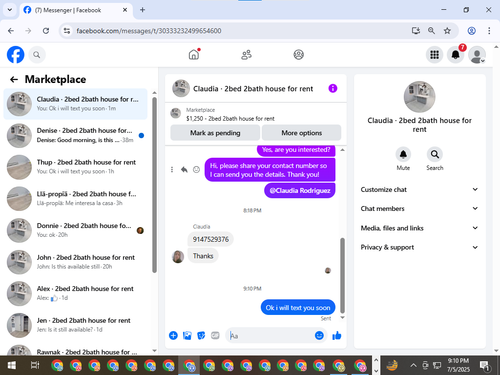Reload the page in browser toolbar
500x375 pixels.
click(46, 31)
